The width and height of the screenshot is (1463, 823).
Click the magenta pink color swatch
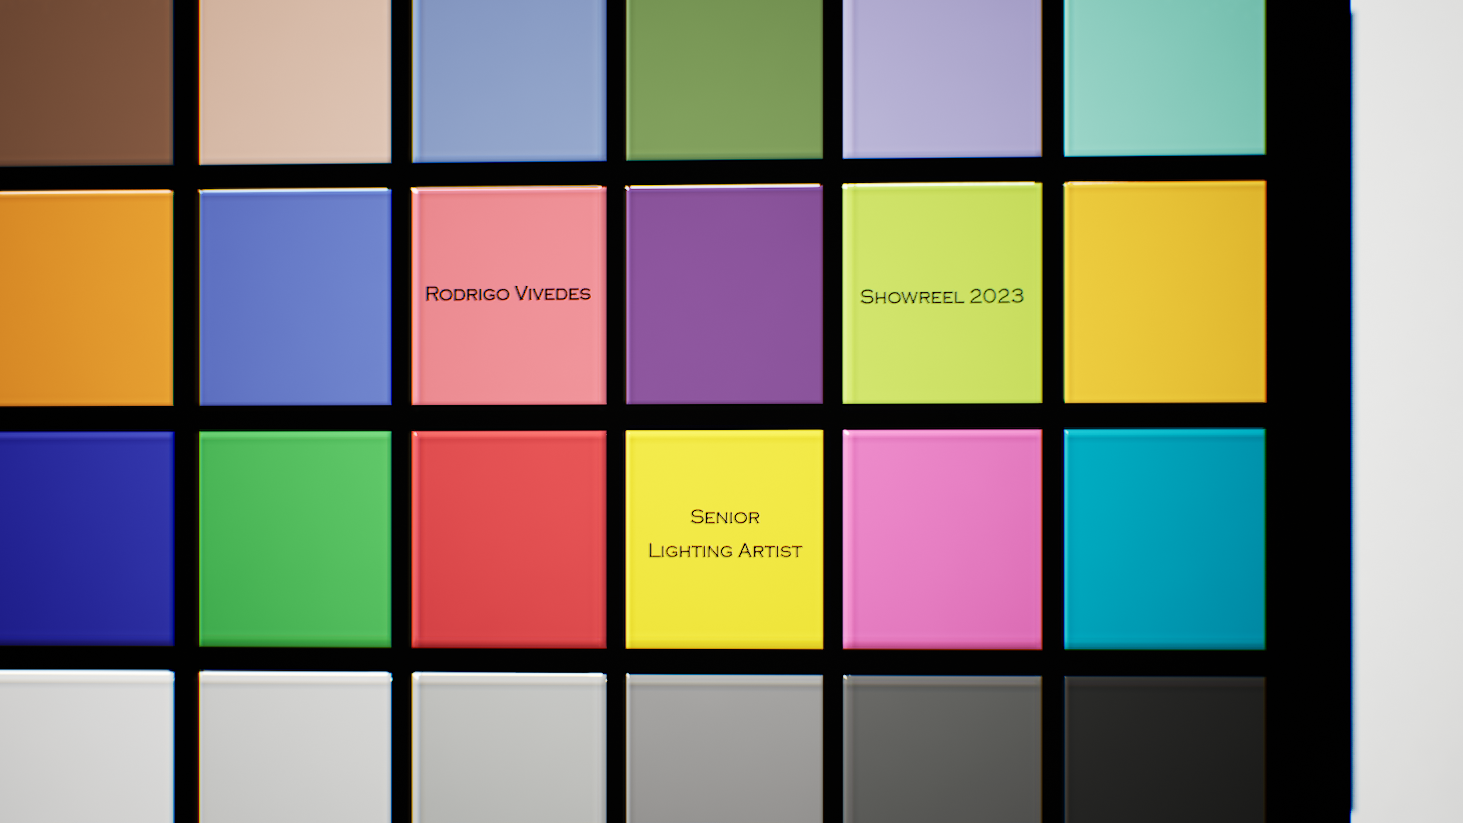tap(942, 539)
